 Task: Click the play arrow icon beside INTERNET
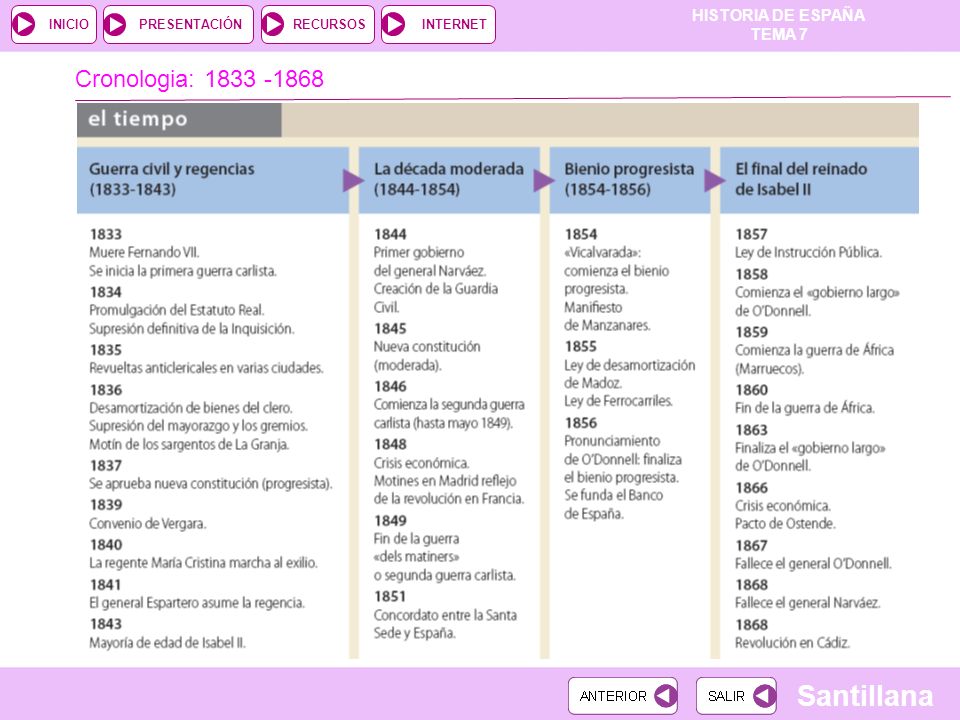point(394,24)
